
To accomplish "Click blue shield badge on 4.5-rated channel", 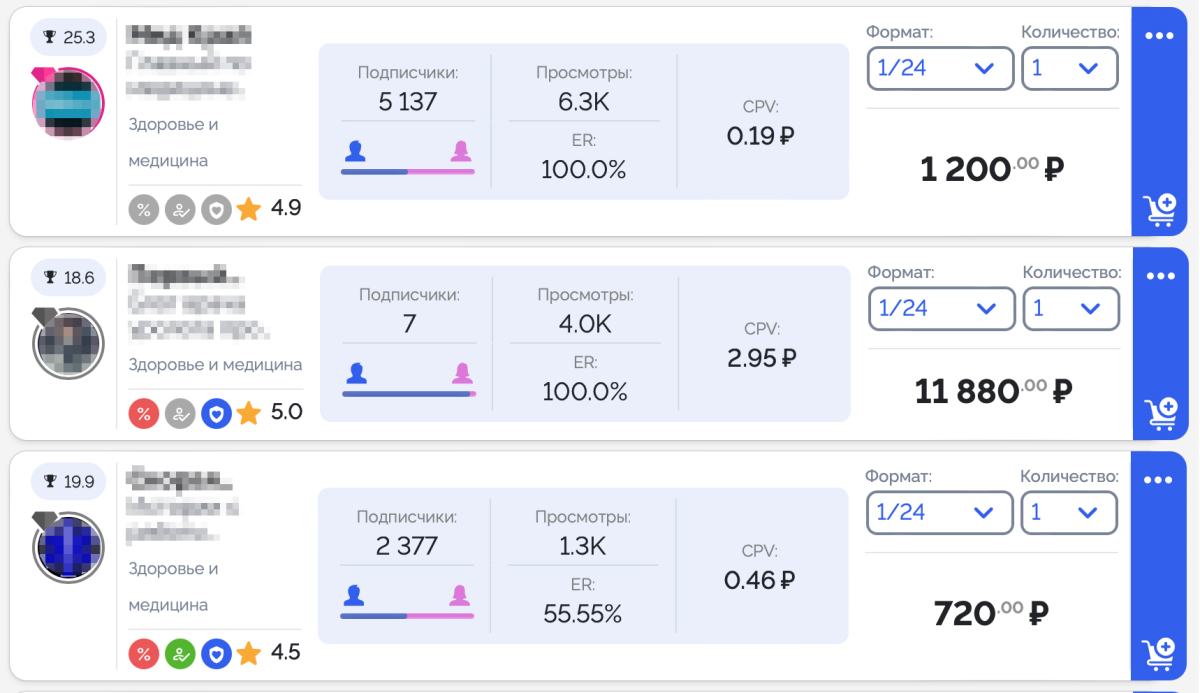I will point(216,654).
